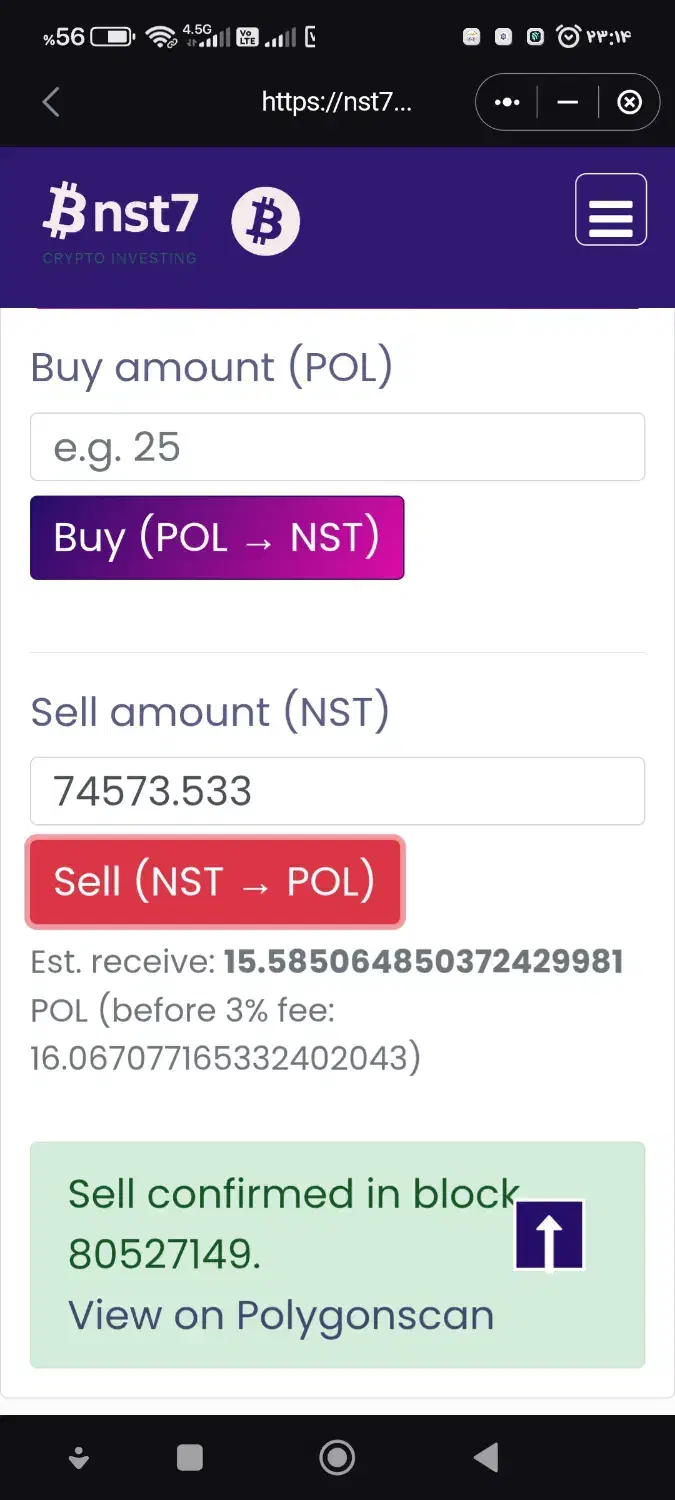Tap the Bitcoin coin icon in the header

click(x=265, y=220)
